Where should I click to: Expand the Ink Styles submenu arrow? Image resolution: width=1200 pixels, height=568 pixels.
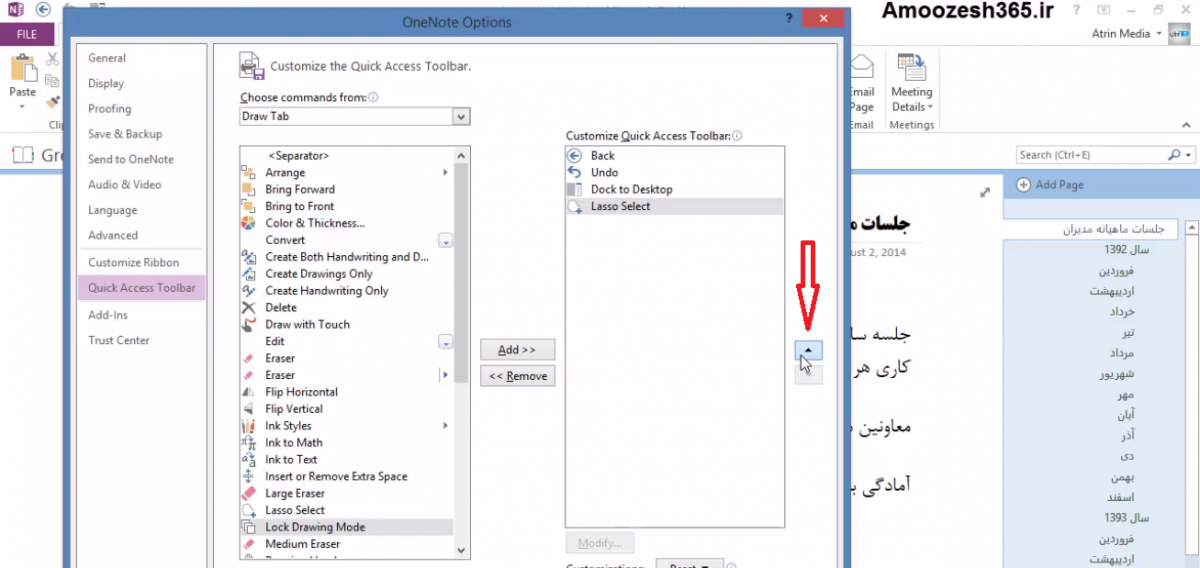tap(445, 426)
